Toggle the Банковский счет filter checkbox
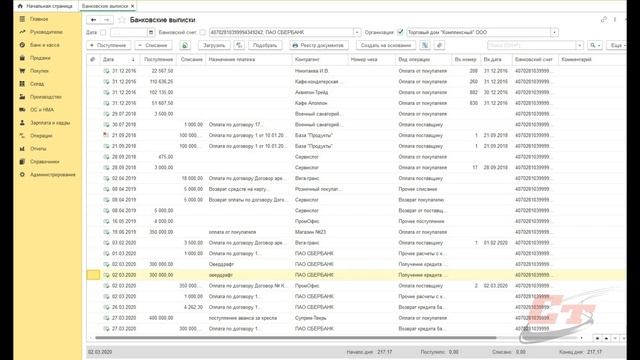This screenshot has width=640, height=360. point(202,32)
